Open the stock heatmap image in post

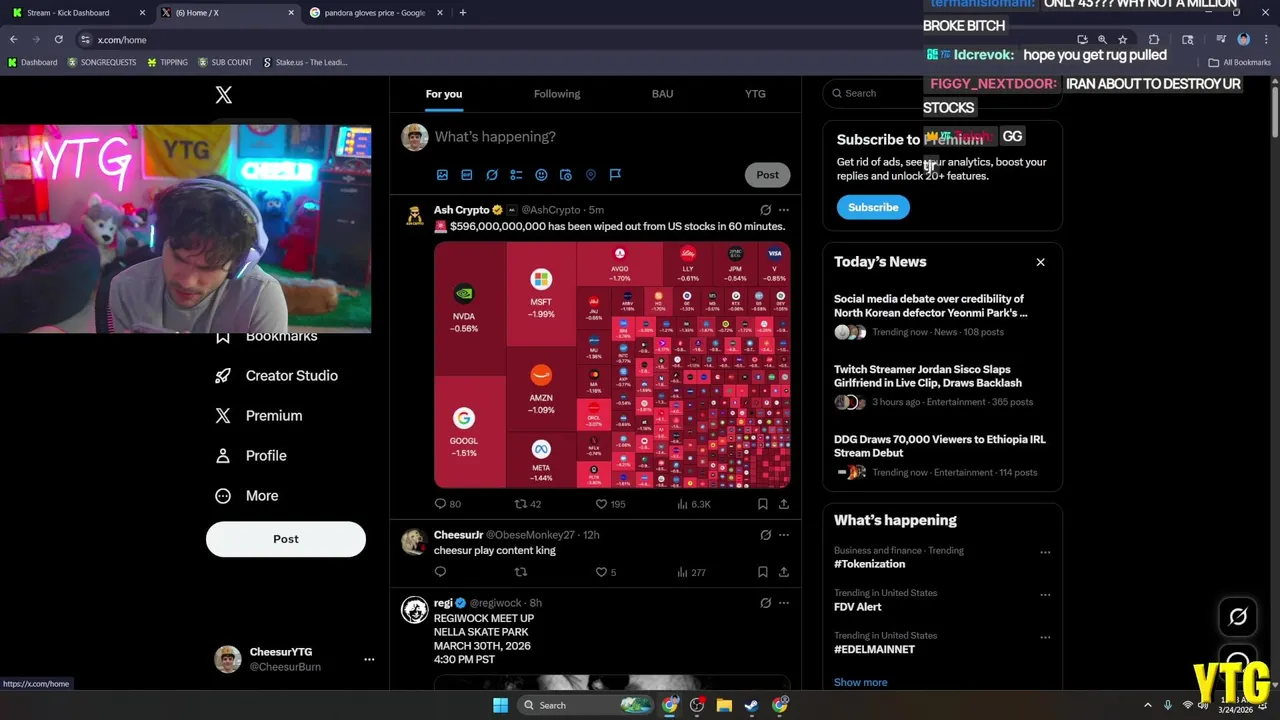[x=612, y=365]
